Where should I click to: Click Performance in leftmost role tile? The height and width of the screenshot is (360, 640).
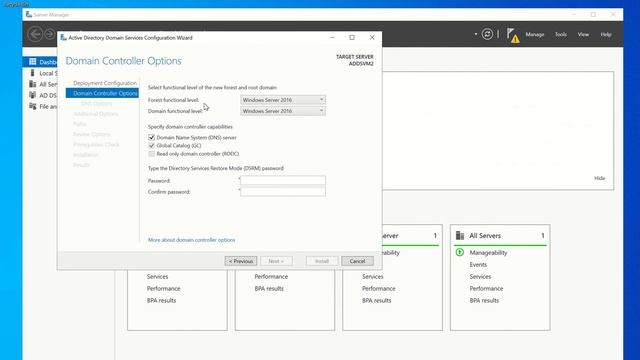(163, 289)
